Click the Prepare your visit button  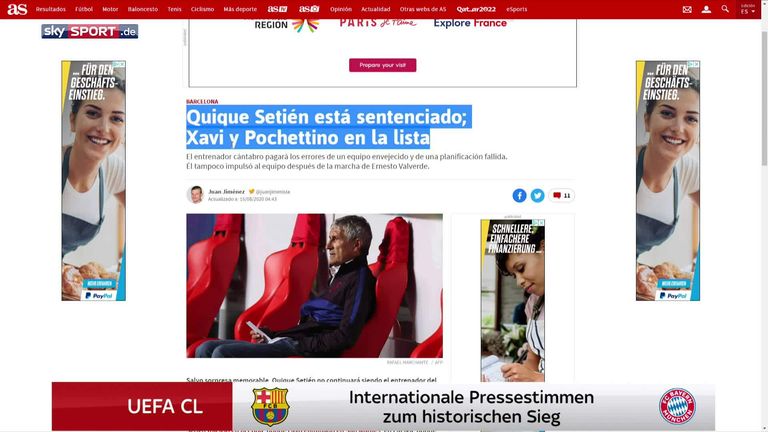pyautogui.click(x=383, y=65)
